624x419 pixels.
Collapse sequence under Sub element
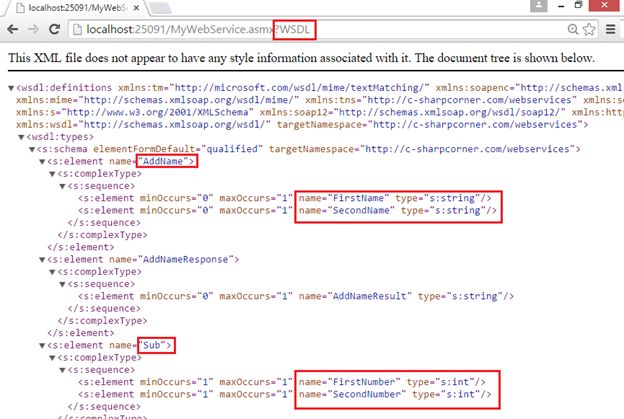(x=62, y=370)
